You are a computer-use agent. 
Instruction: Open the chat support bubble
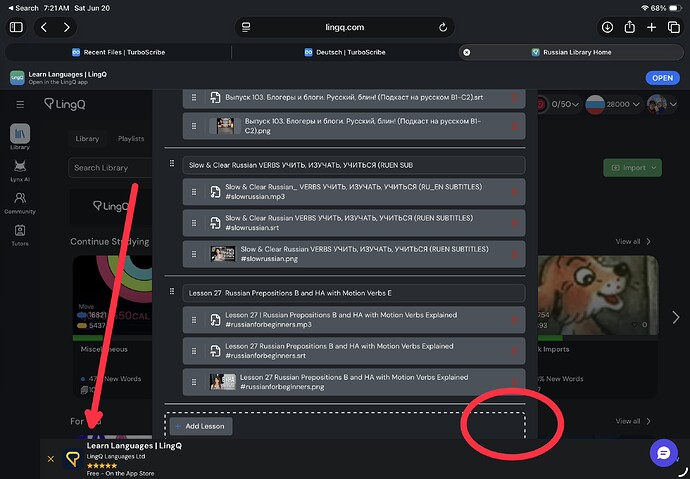coord(663,453)
